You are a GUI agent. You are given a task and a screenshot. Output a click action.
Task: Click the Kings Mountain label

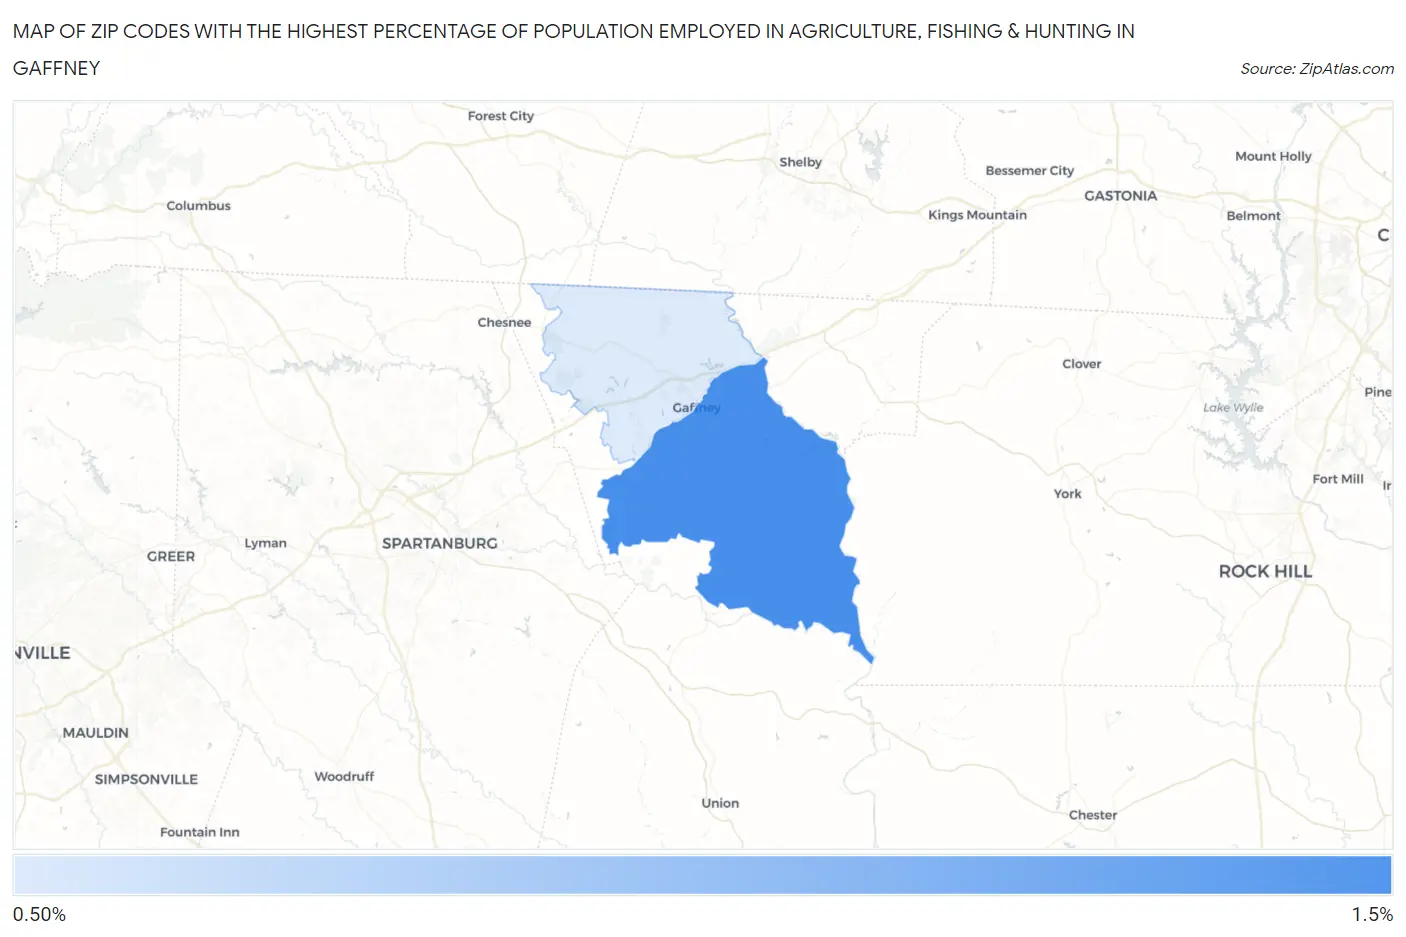[977, 215]
